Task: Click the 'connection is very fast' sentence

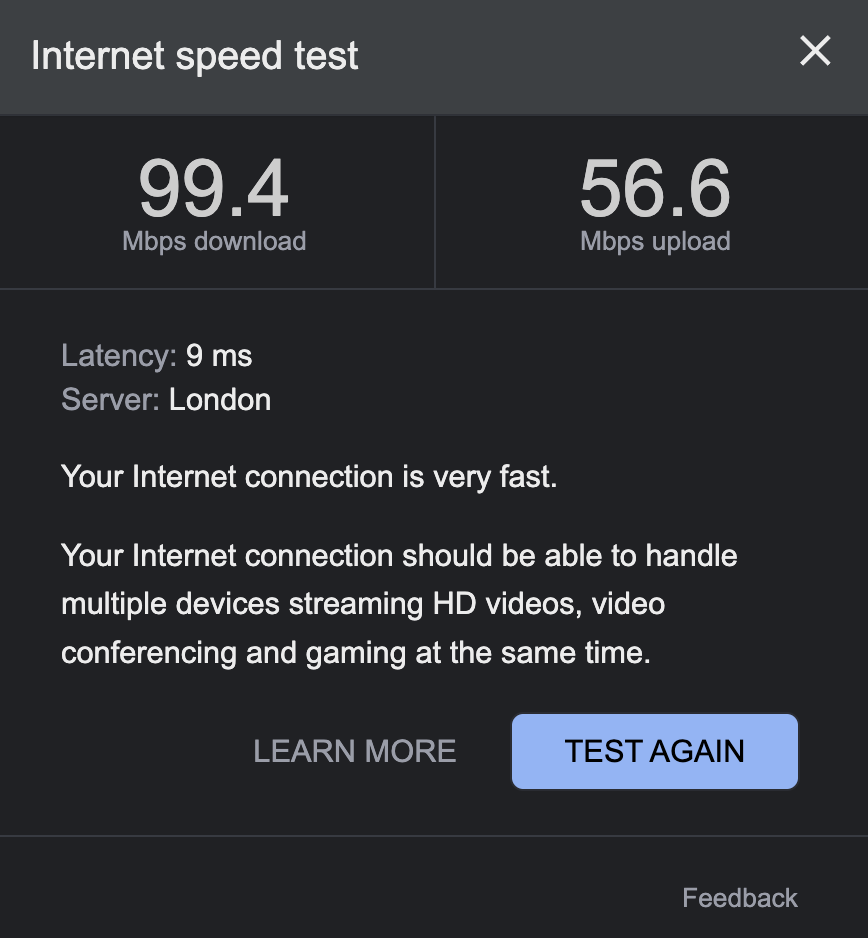Action: click(x=309, y=476)
